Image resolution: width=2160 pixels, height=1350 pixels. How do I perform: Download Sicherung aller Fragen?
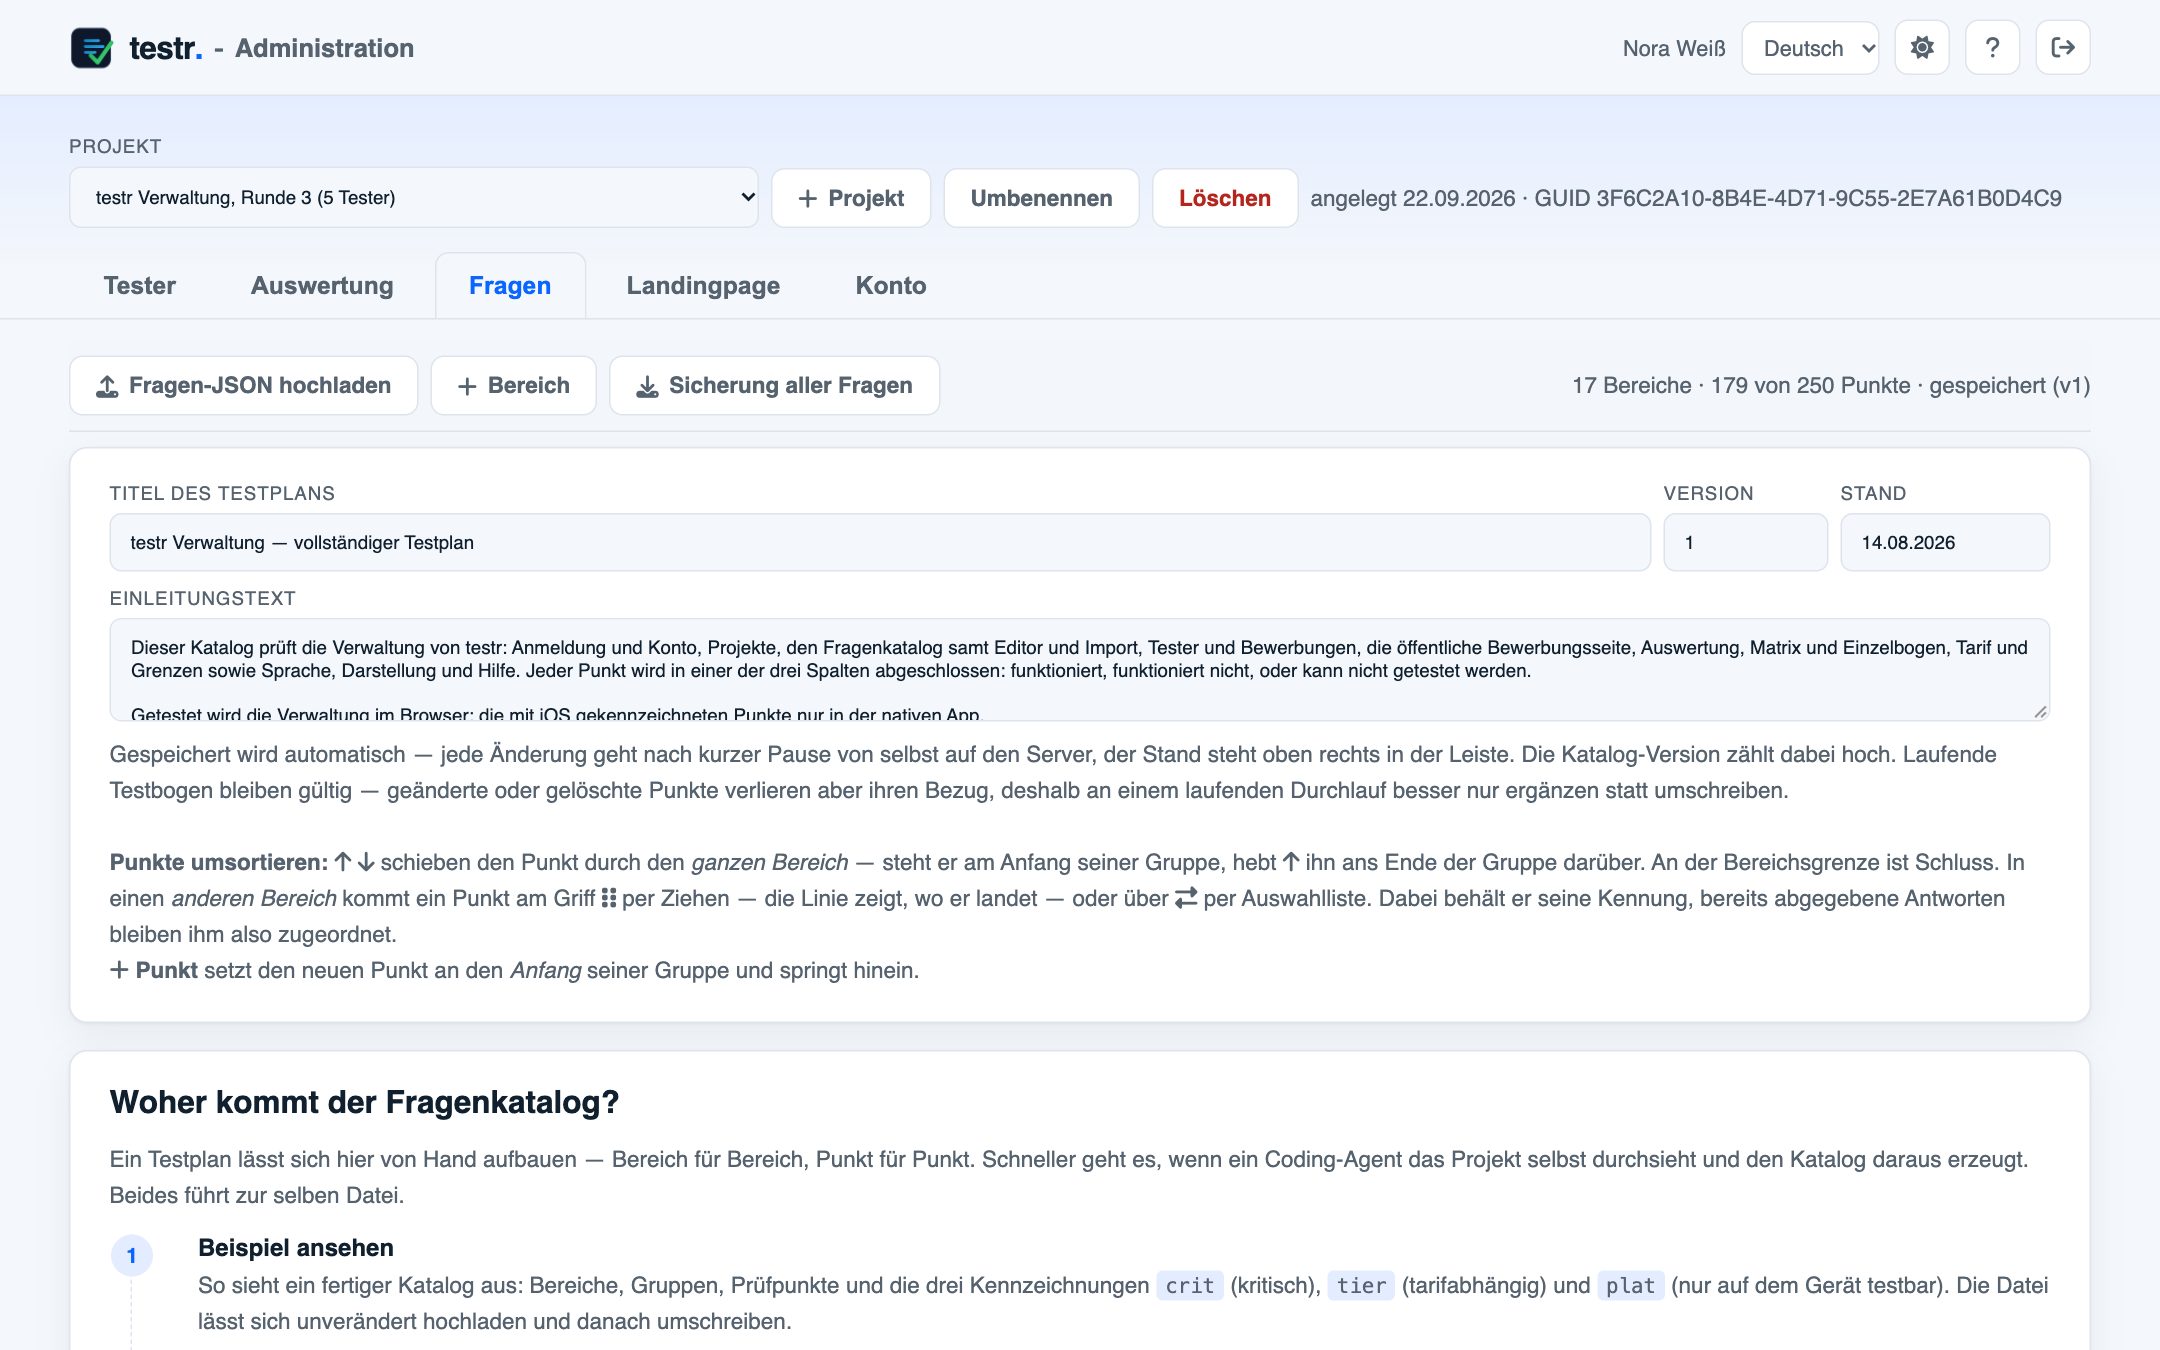pyautogui.click(x=774, y=386)
